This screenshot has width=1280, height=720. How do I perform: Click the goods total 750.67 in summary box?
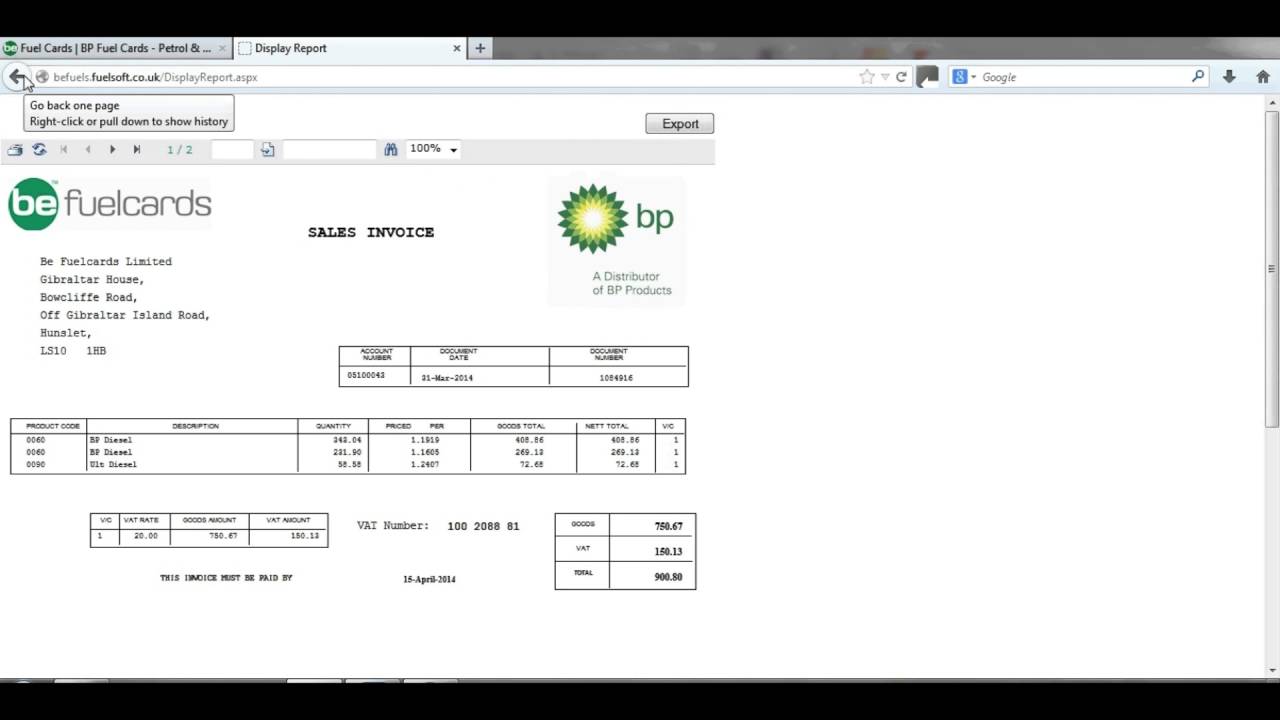[668, 526]
